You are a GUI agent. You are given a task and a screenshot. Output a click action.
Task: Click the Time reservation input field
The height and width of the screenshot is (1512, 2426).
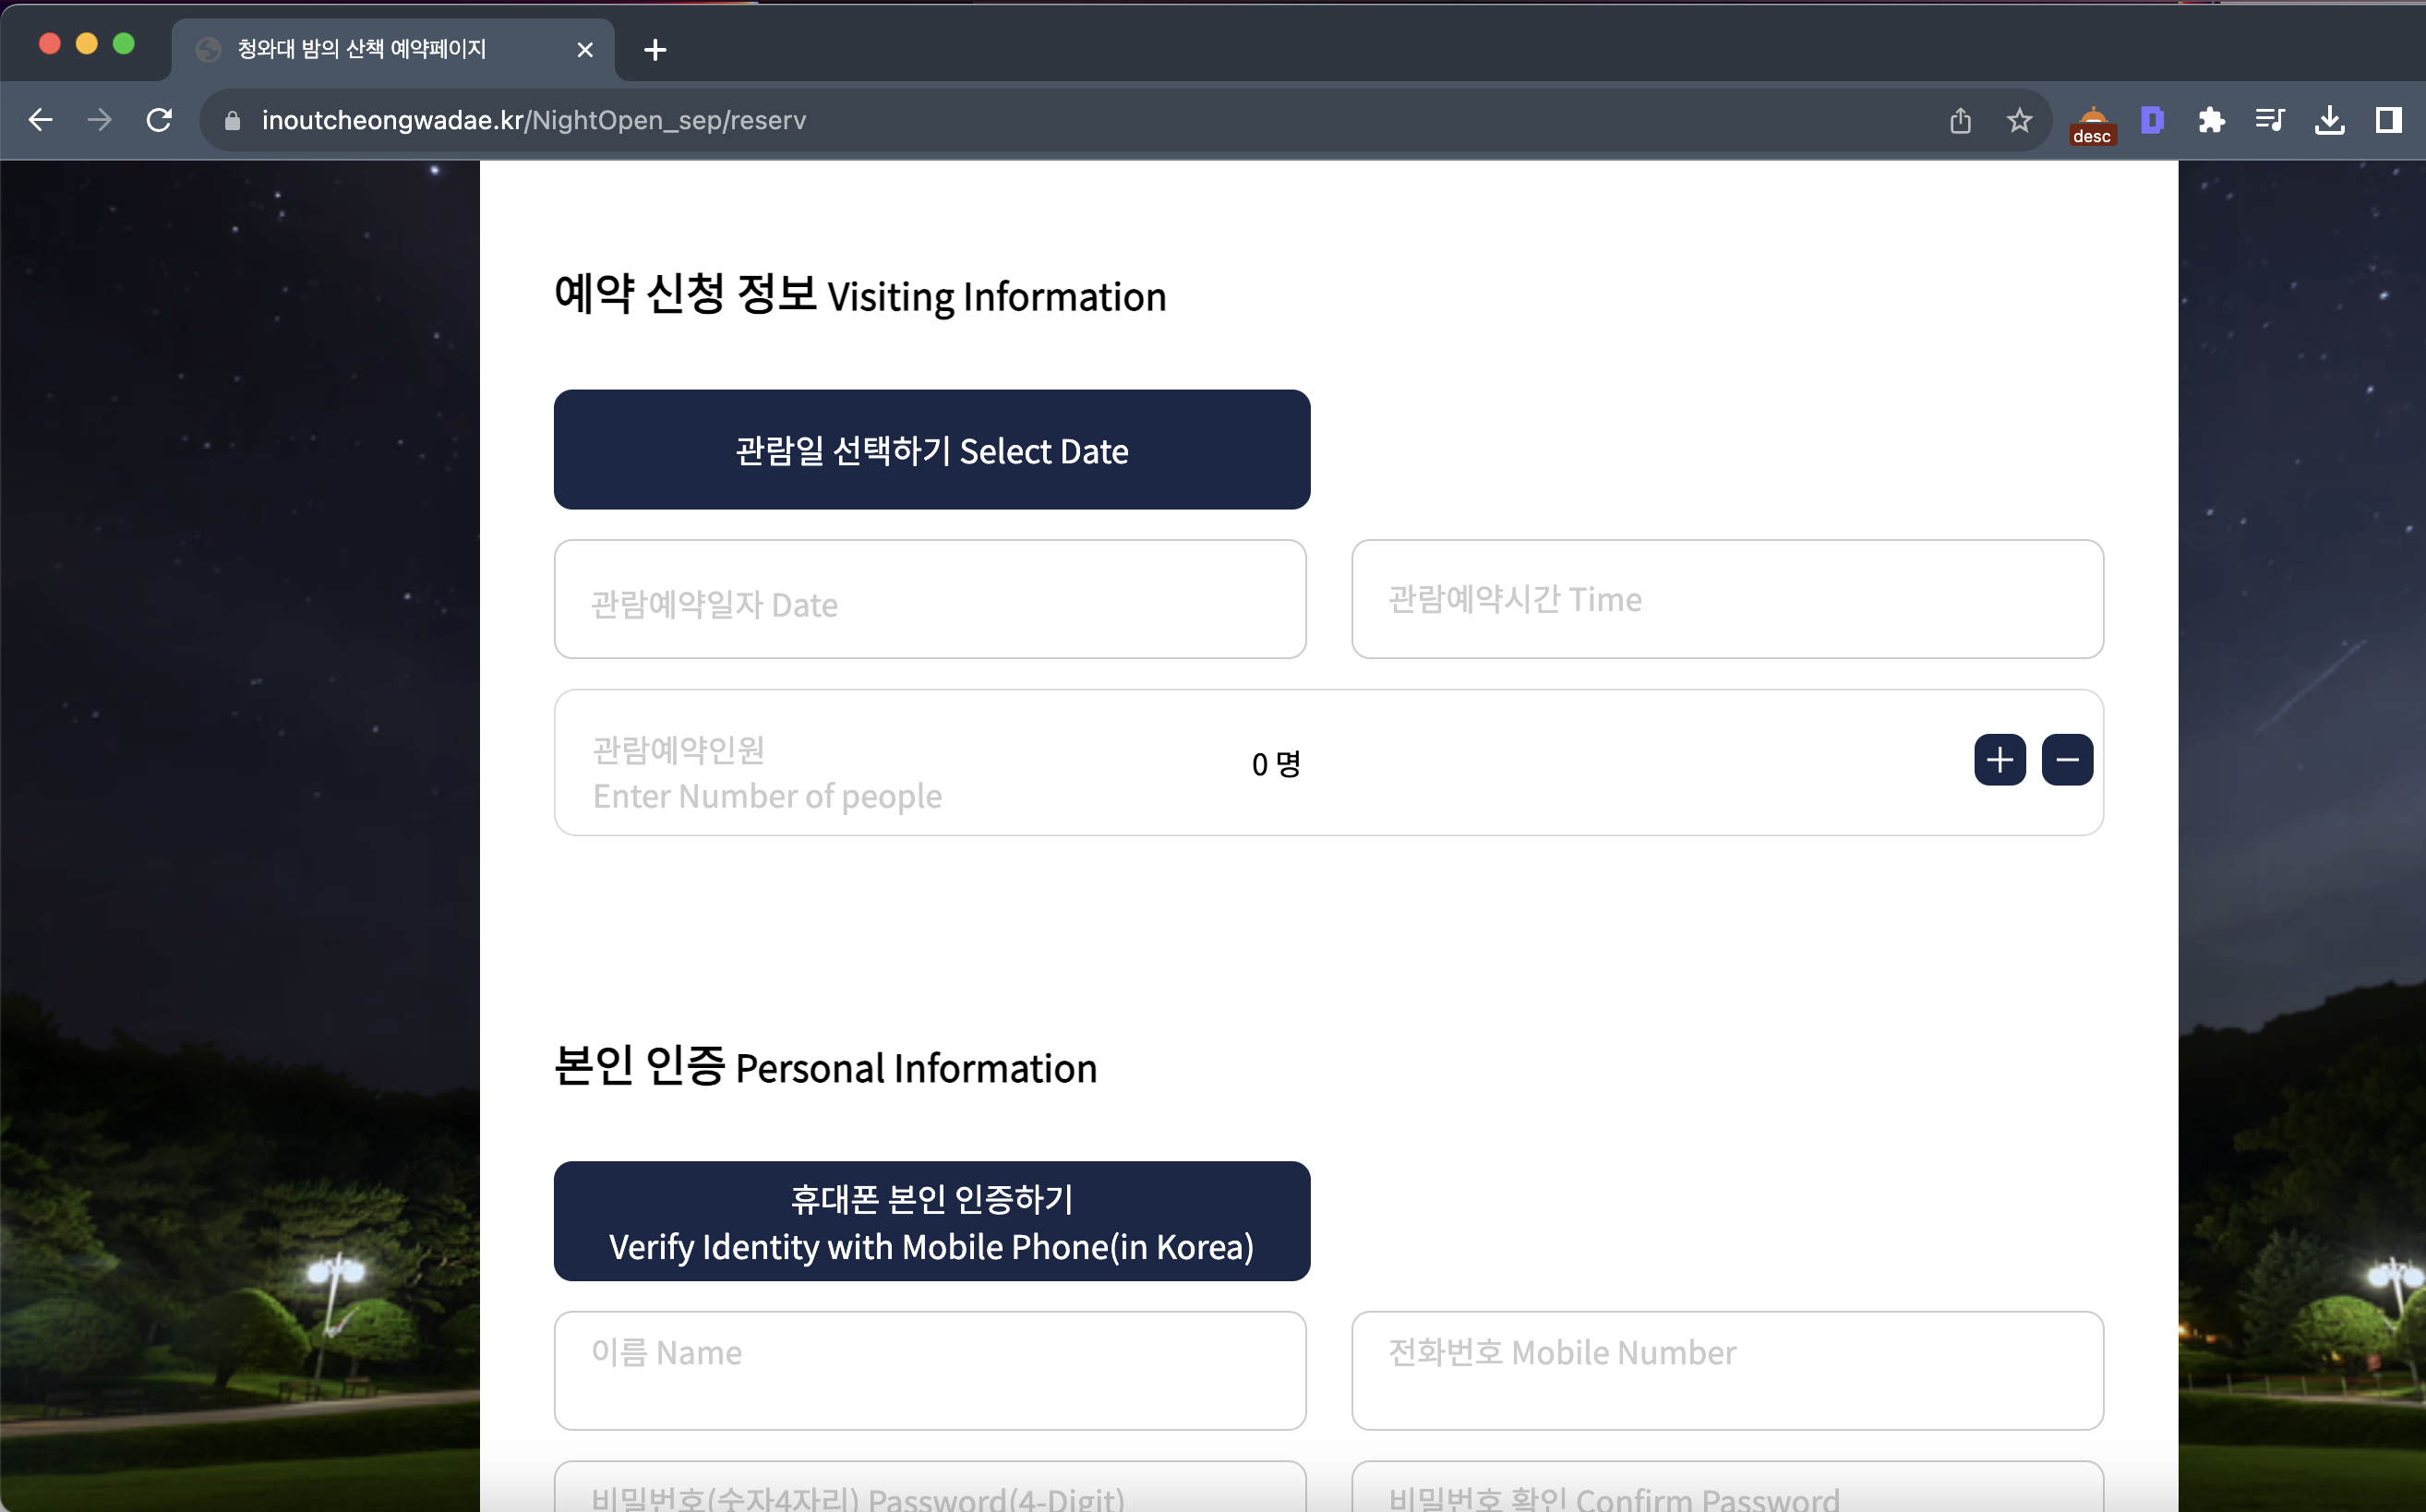pyautogui.click(x=1727, y=599)
